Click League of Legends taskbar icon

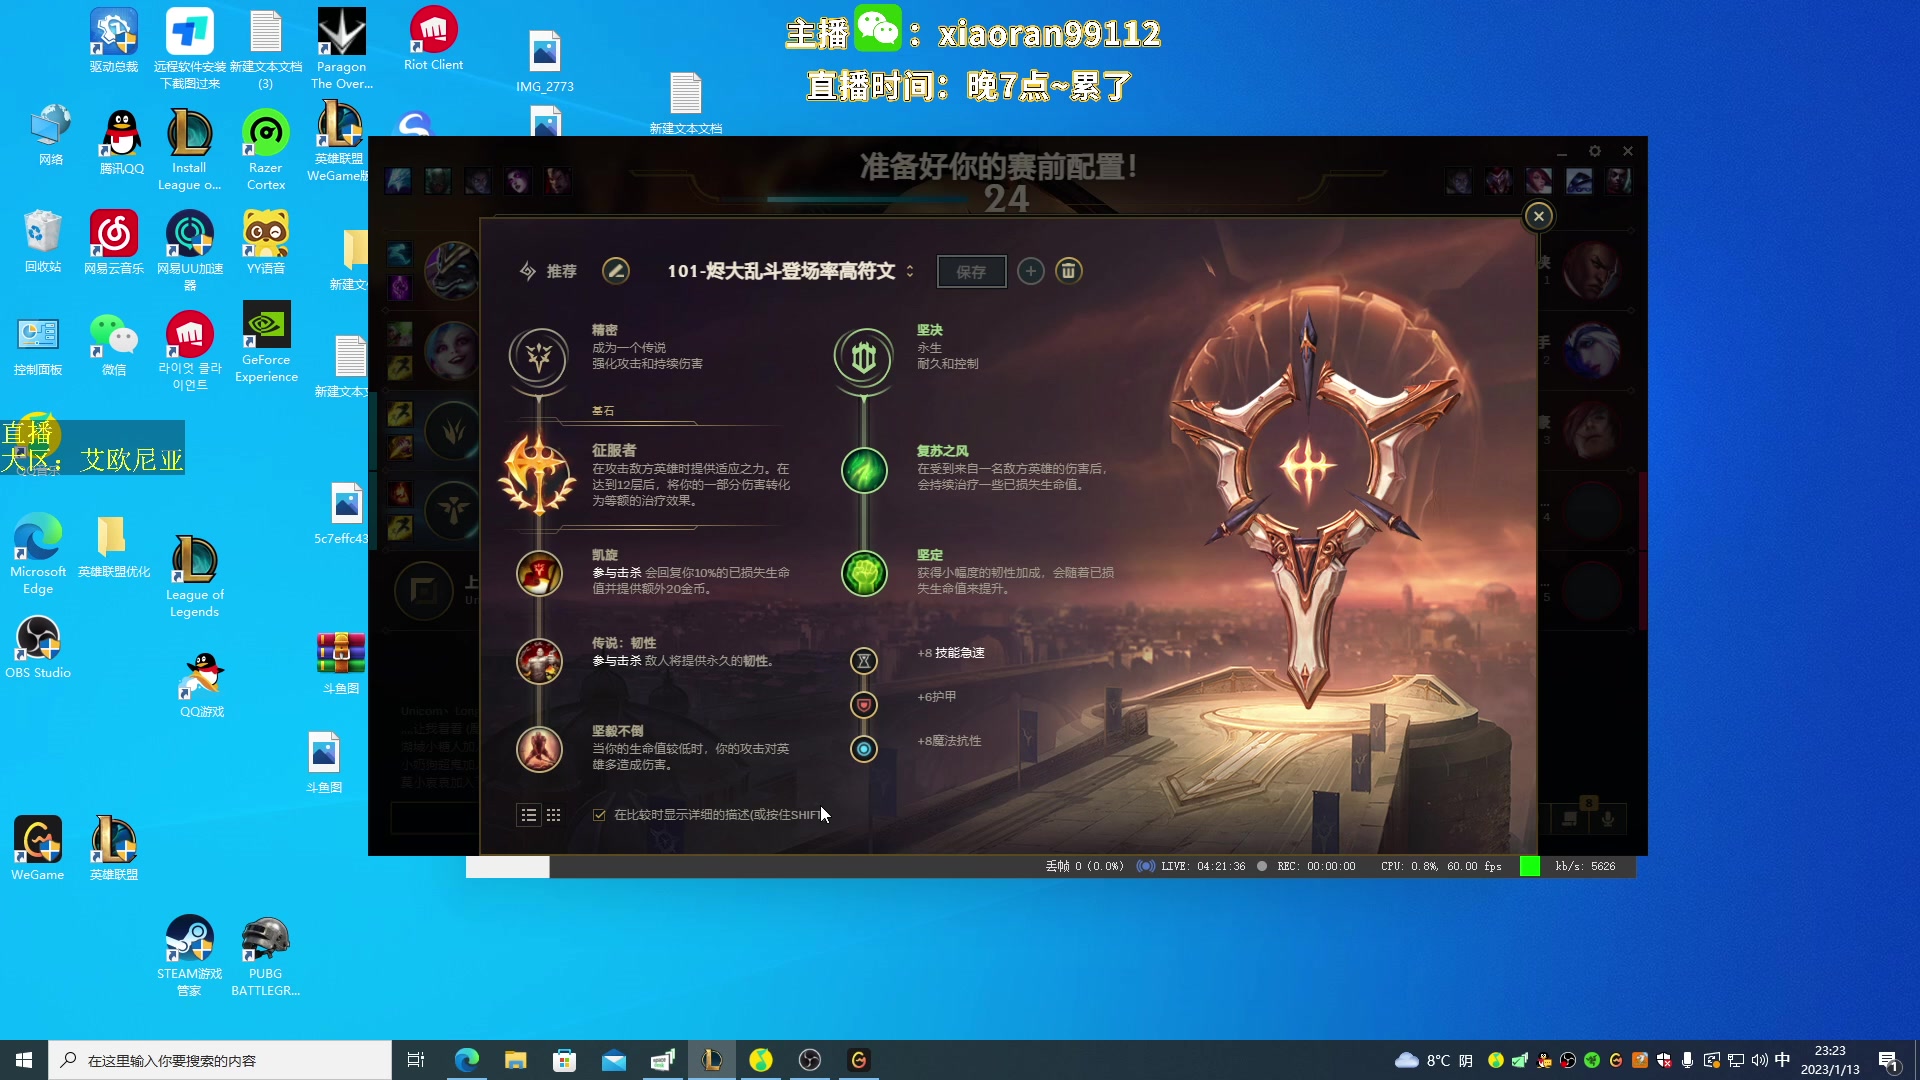(x=712, y=1060)
